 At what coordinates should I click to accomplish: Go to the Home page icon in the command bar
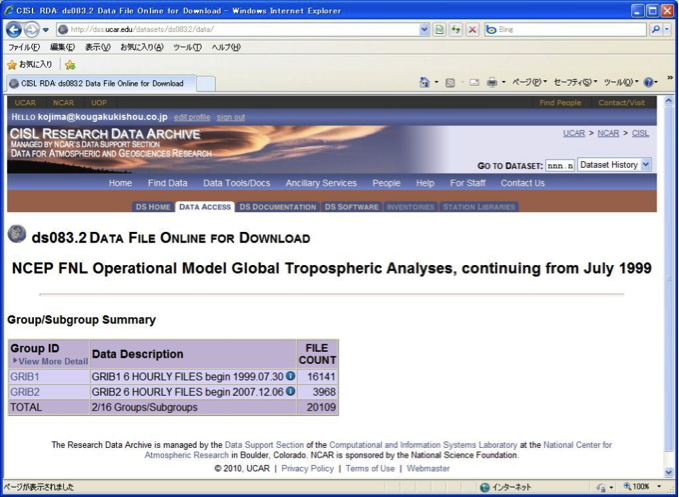click(x=424, y=82)
